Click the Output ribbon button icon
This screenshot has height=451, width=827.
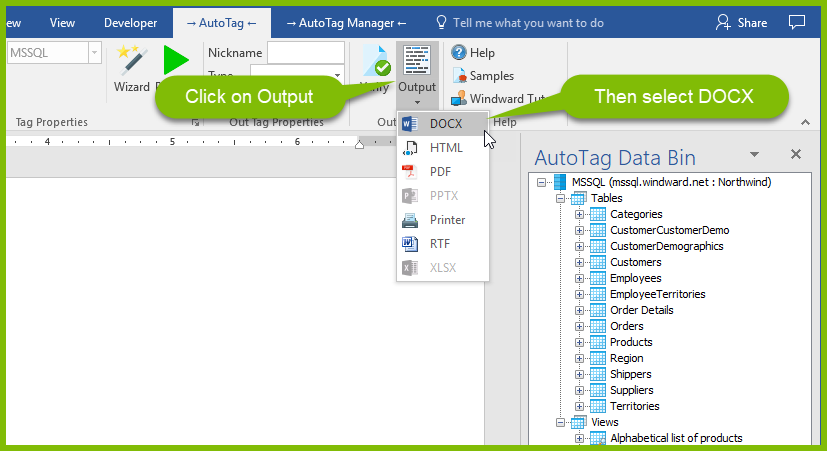click(417, 60)
